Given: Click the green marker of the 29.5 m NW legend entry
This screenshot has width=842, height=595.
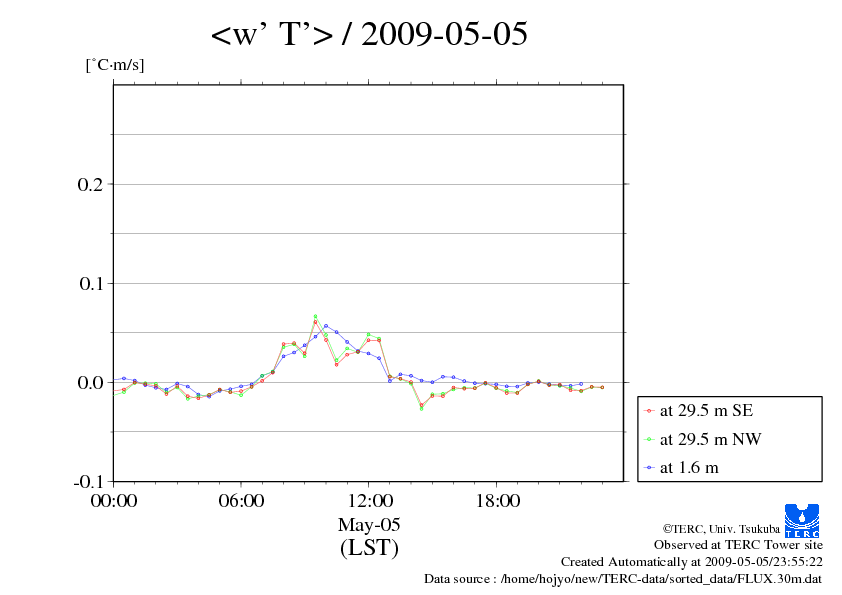Looking at the screenshot, I should click(x=649, y=440).
